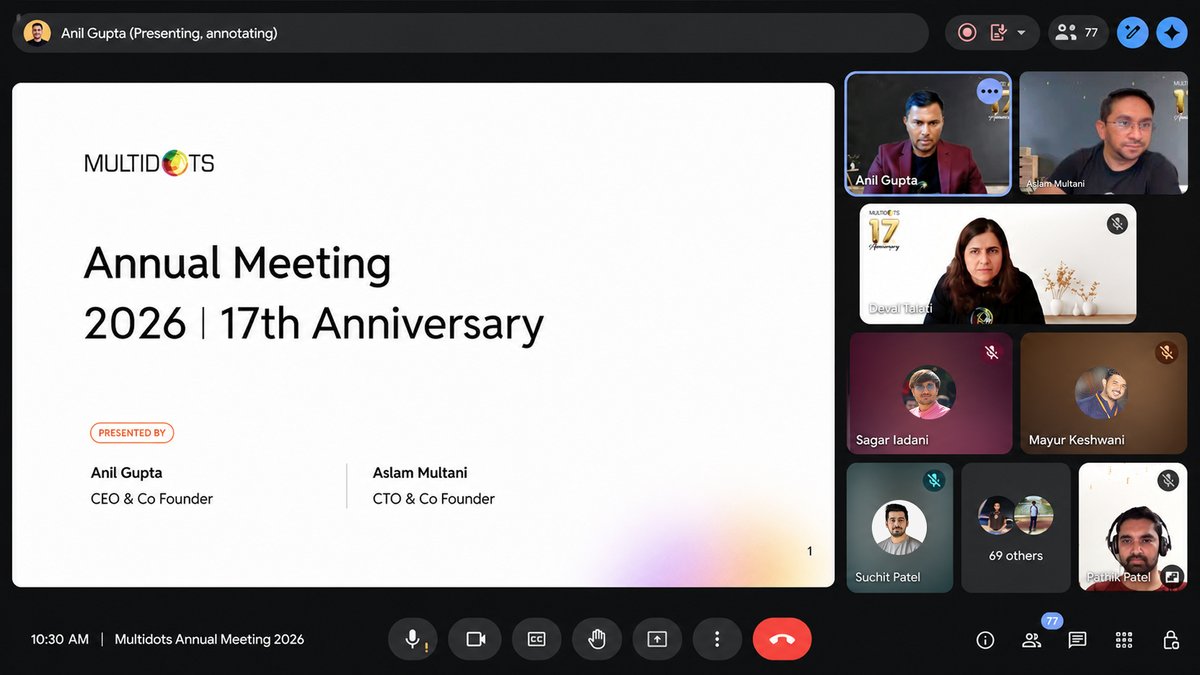Open host controls lock icon

[x=1170, y=640]
